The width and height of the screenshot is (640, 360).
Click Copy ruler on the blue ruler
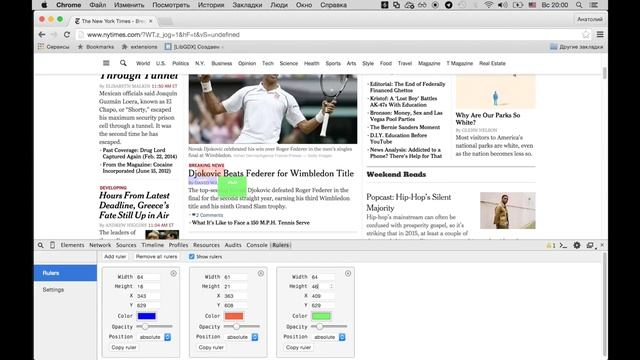(x=124, y=347)
